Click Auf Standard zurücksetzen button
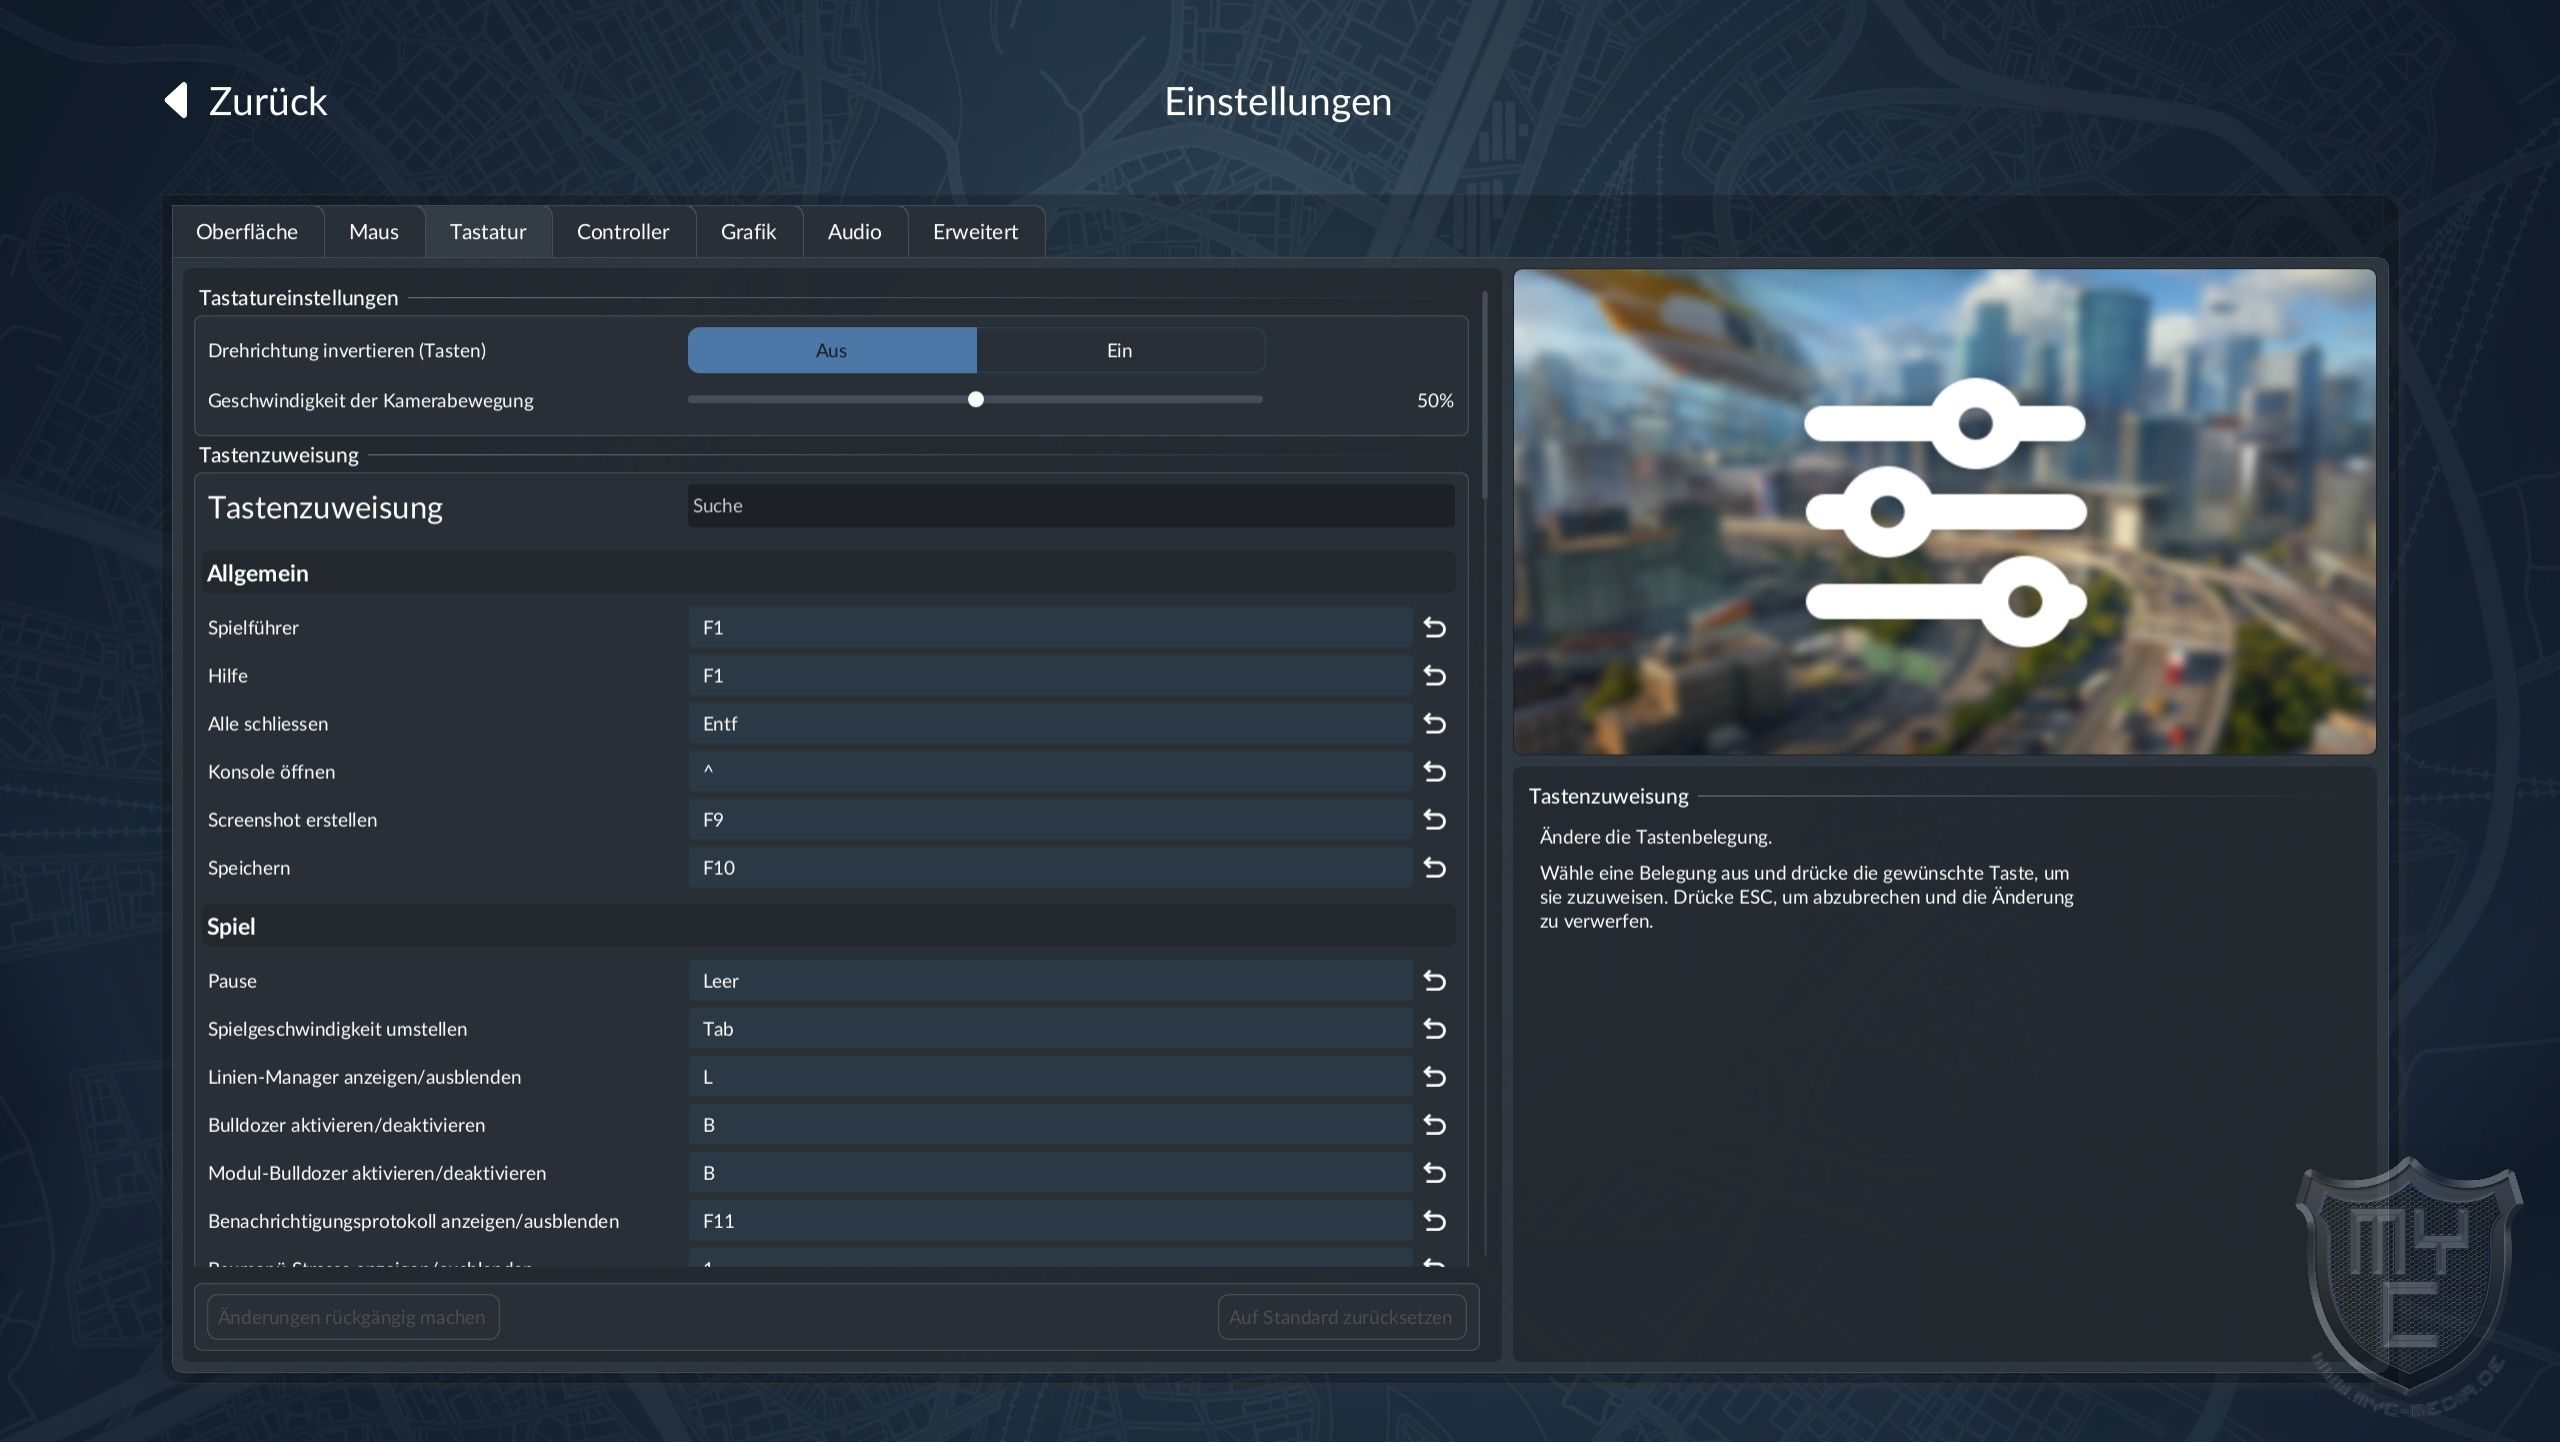 pyautogui.click(x=1341, y=1317)
